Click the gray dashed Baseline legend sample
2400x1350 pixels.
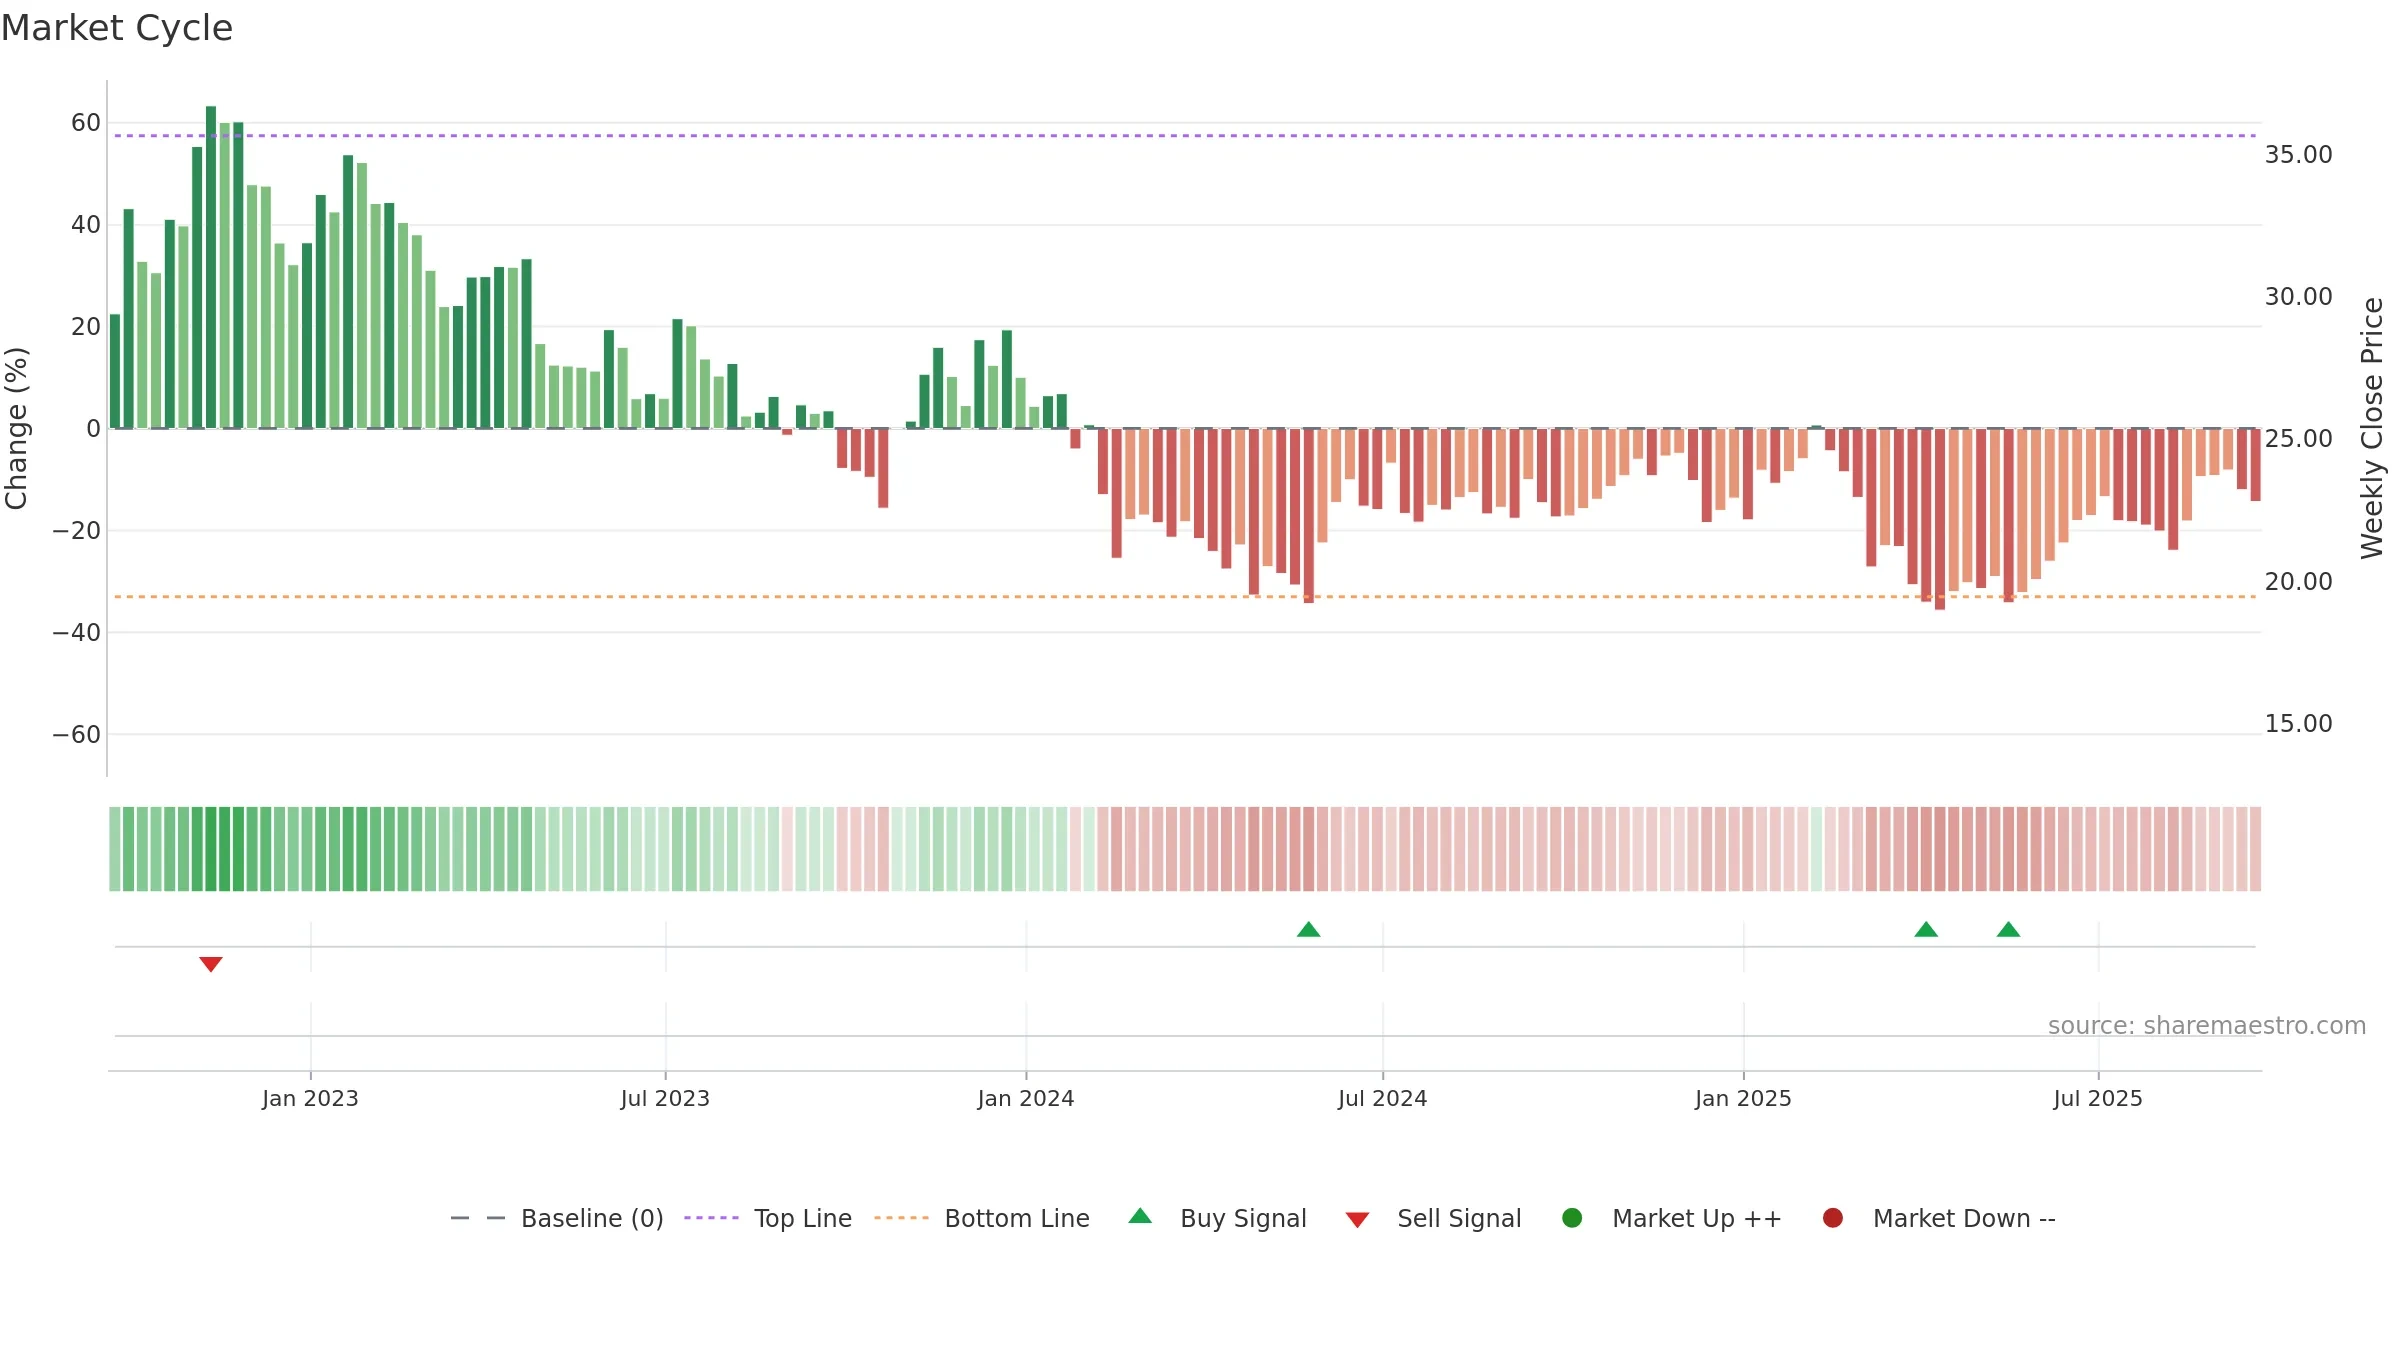pos(478,1218)
